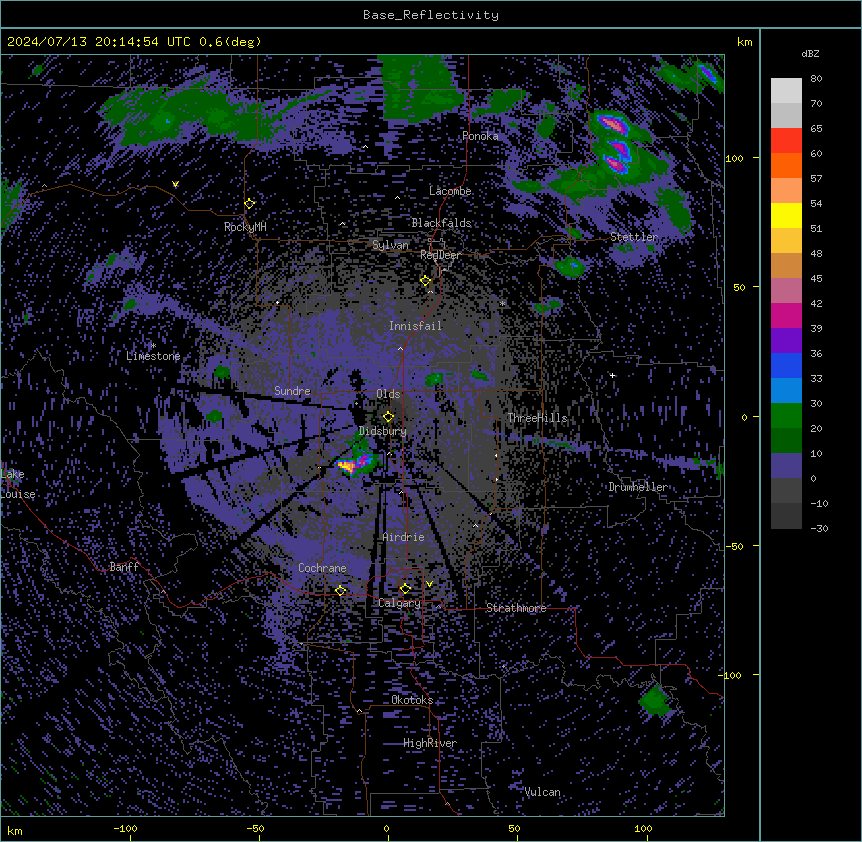Click the Sylvan town label

[x=390, y=245]
